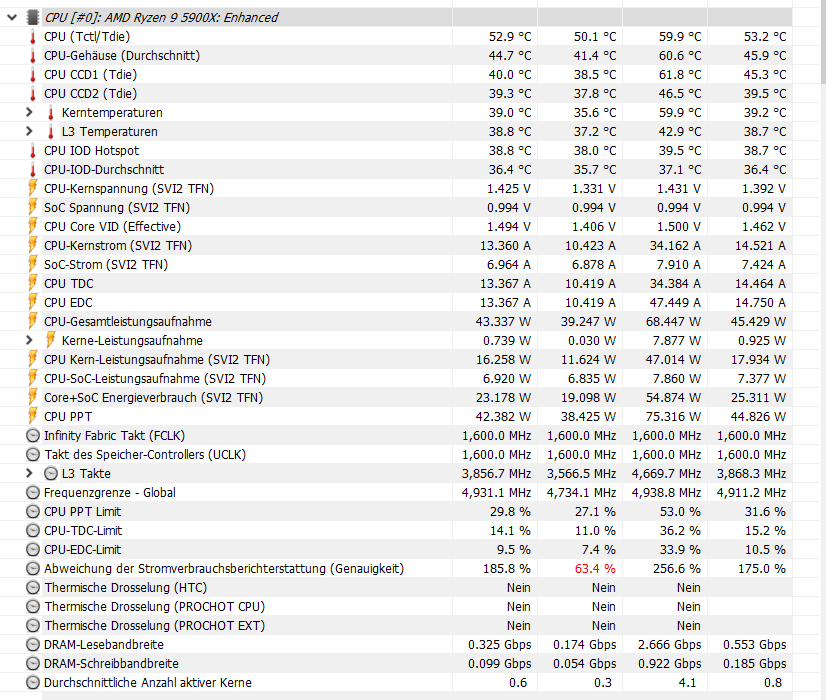Click thermometer icon beside CPU-Gehäuse (Durchschnitt)

(x=33, y=56)
